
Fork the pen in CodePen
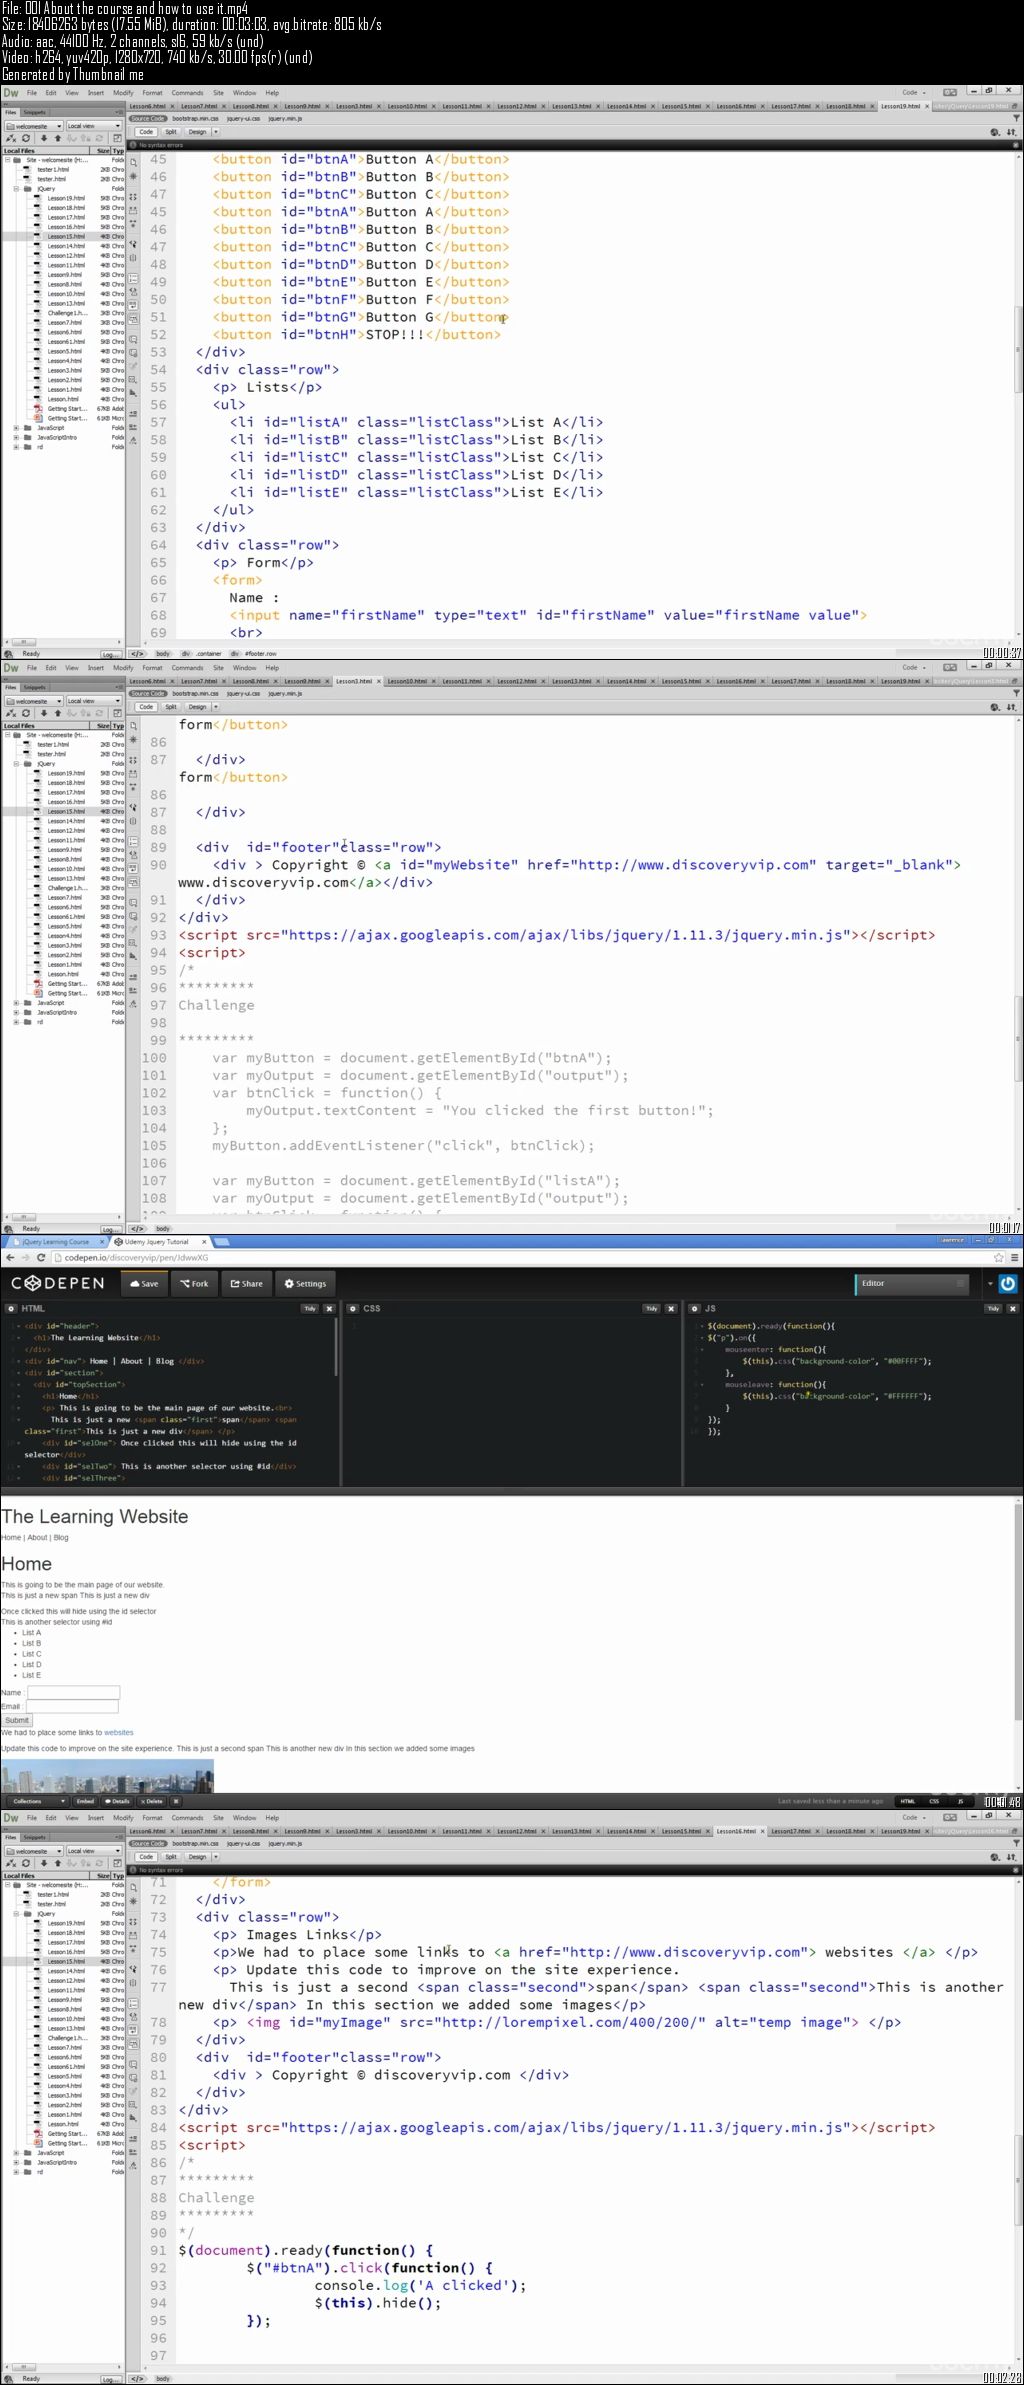click(194, 1283)
